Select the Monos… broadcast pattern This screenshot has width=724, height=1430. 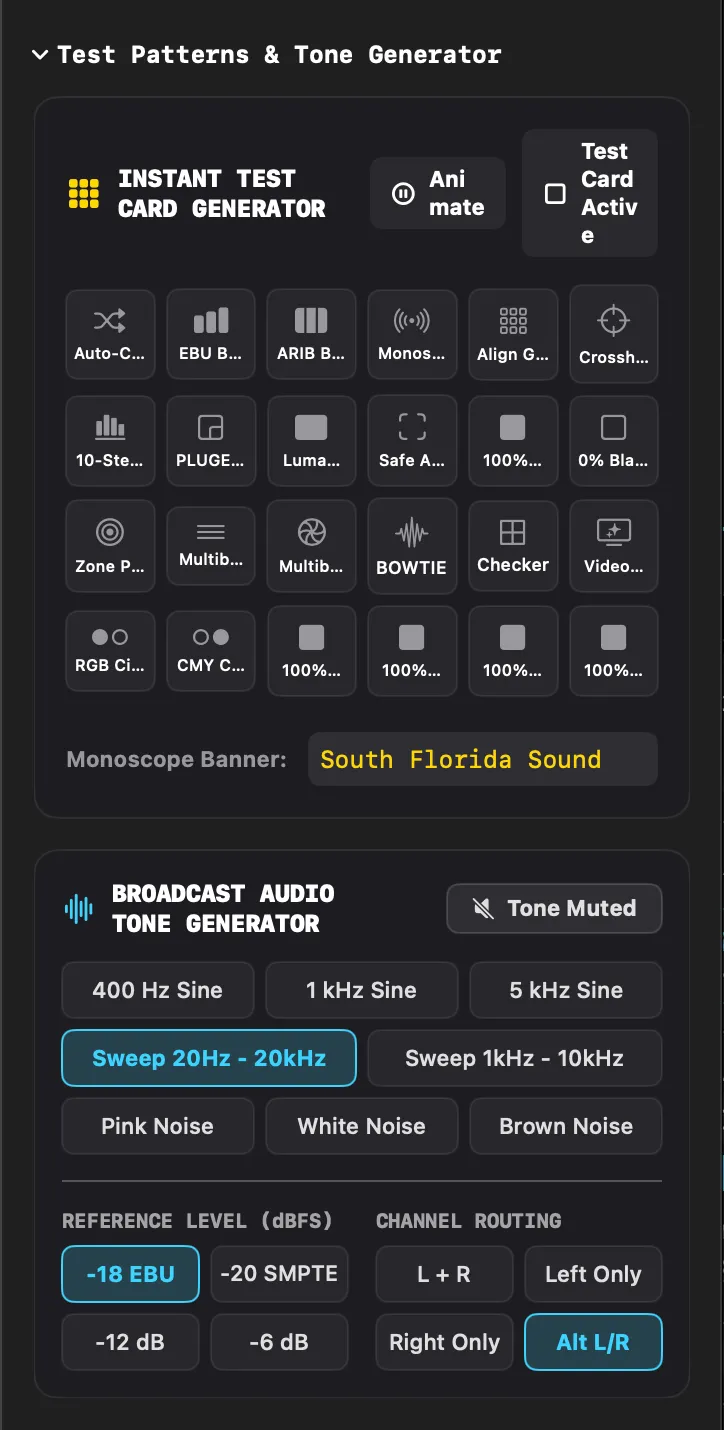point(412,335)
